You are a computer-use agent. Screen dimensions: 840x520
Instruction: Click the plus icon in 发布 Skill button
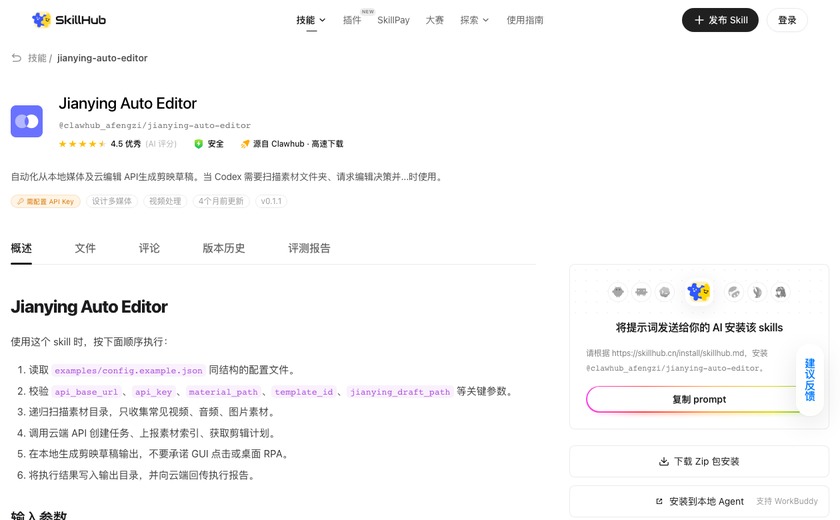tap(699, 20)
